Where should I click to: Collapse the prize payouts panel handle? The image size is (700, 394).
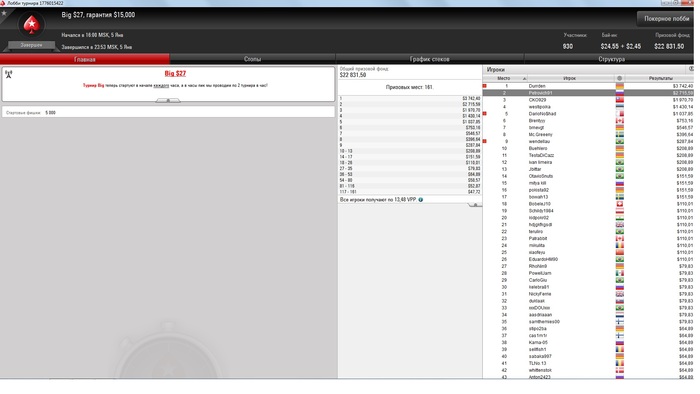pos(475,205)
